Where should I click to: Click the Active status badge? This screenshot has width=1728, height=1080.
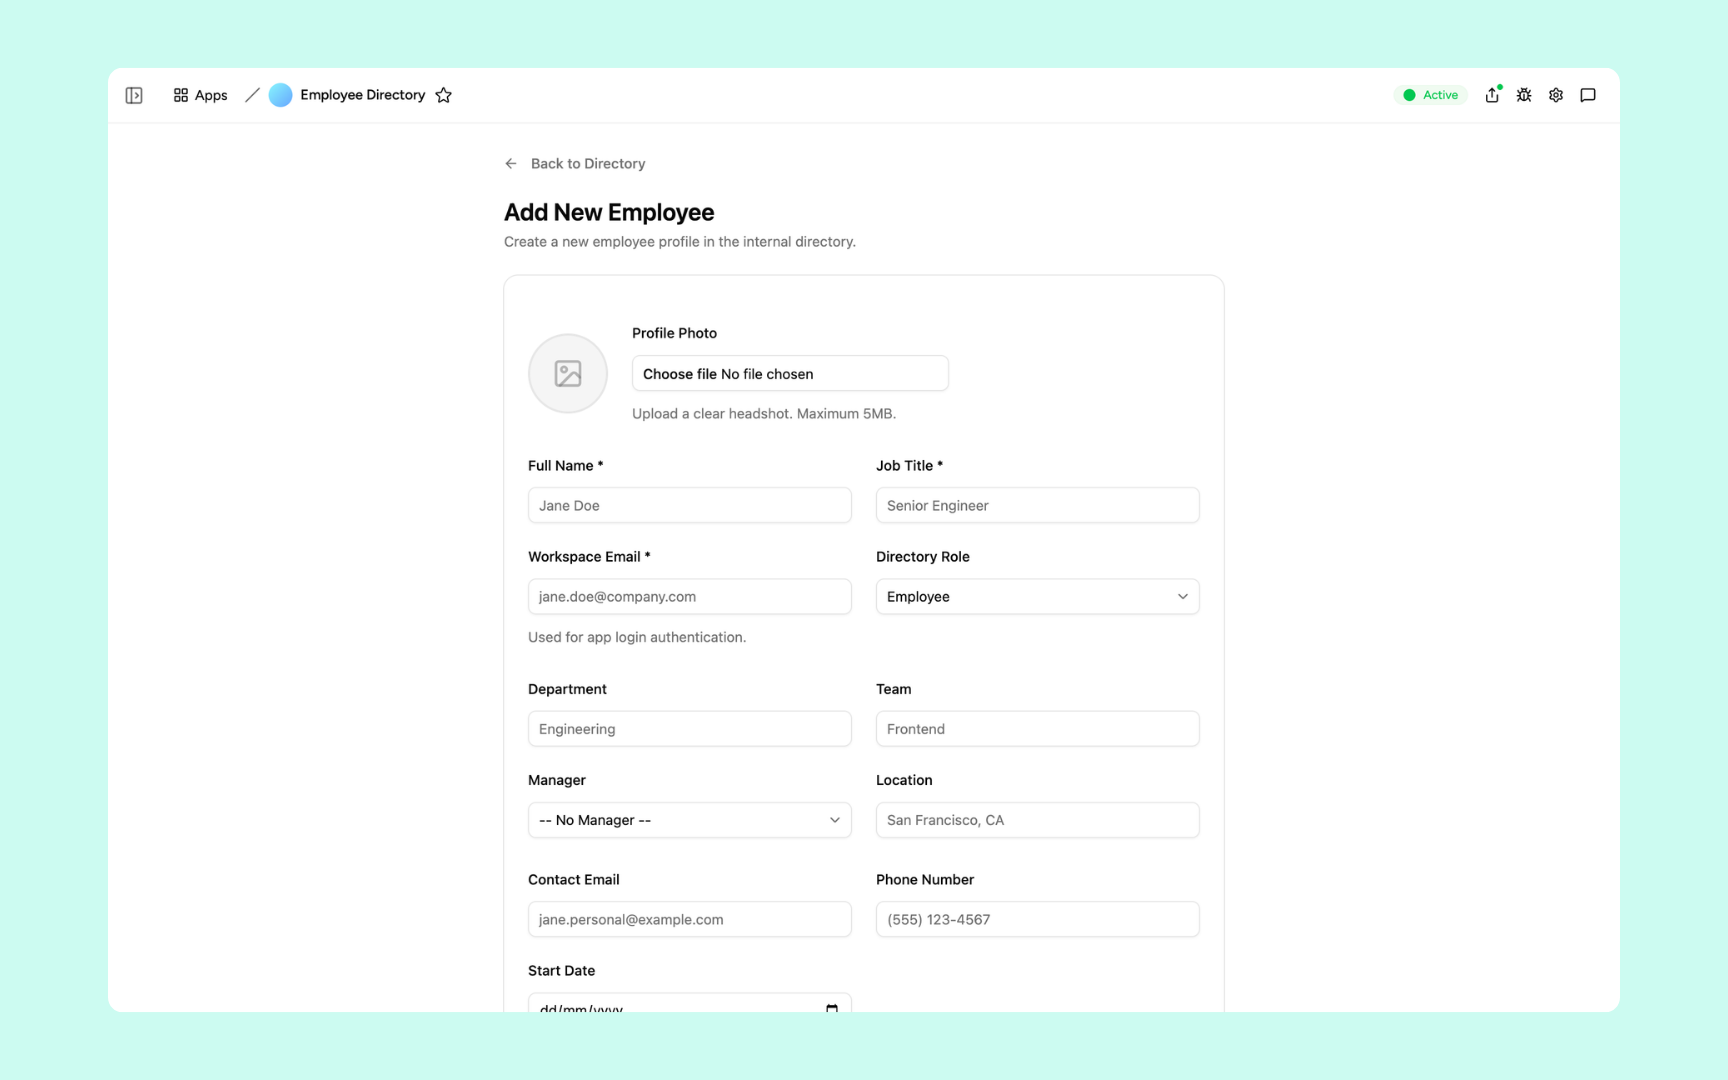(1430, 95)
